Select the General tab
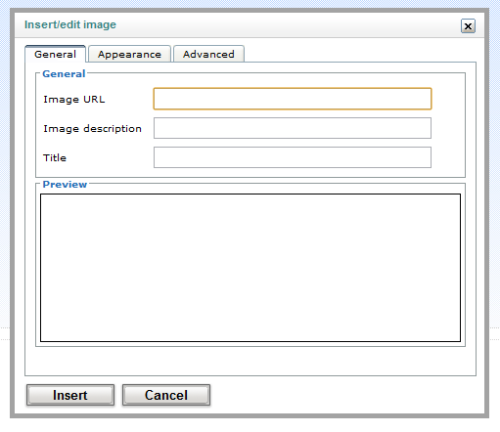This screenshot has height=432, width=500. (x=55, y=54)
